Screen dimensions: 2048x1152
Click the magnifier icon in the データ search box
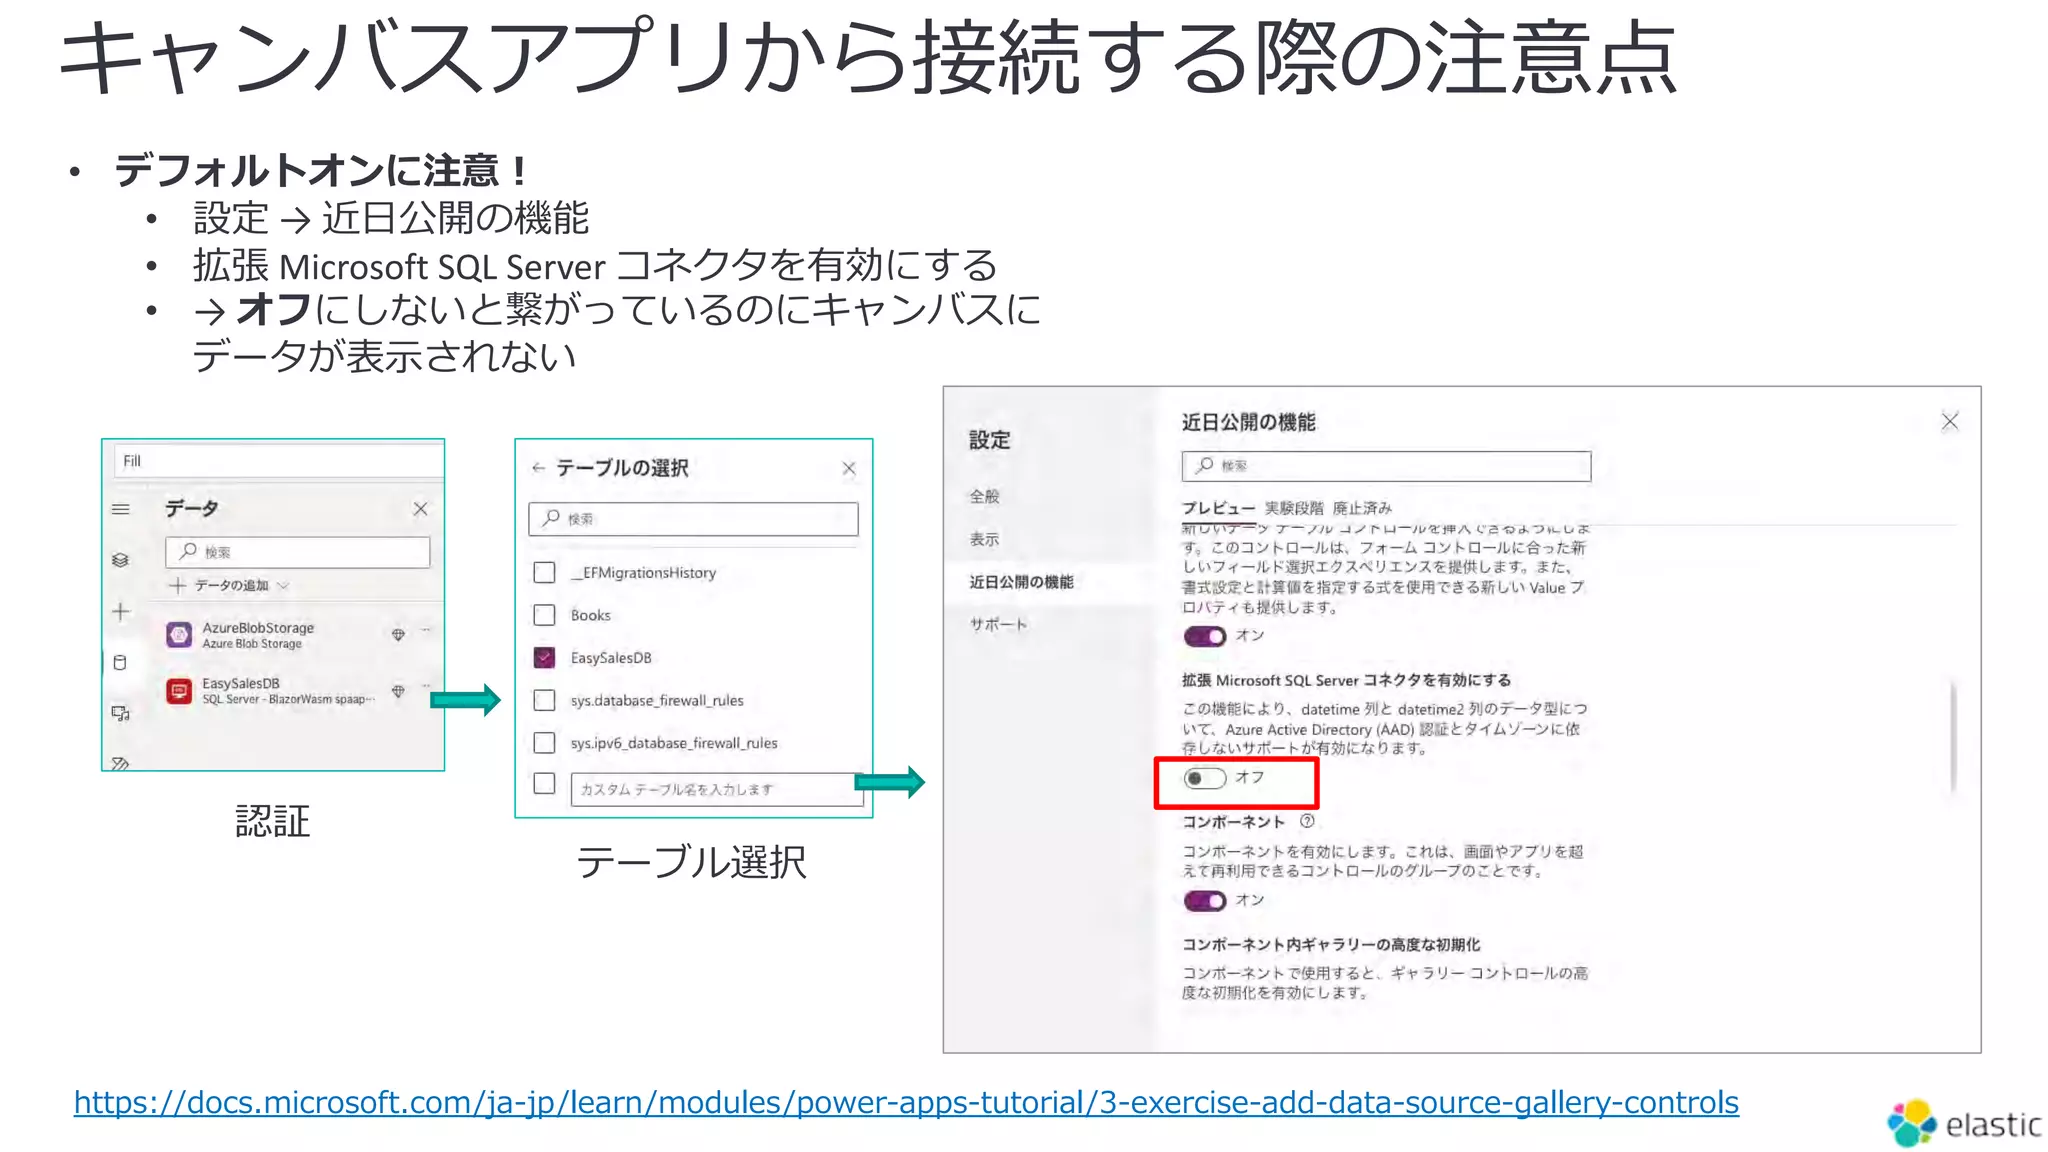pyautogui.click(x=188, y=551)
